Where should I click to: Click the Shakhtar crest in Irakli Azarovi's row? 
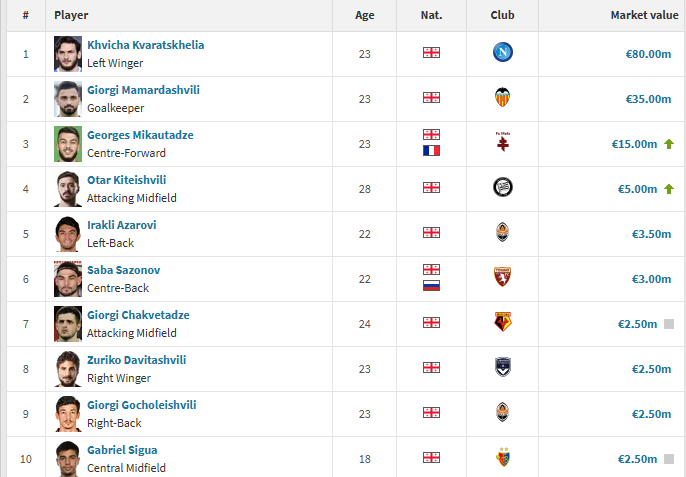[x=502, y=233]
